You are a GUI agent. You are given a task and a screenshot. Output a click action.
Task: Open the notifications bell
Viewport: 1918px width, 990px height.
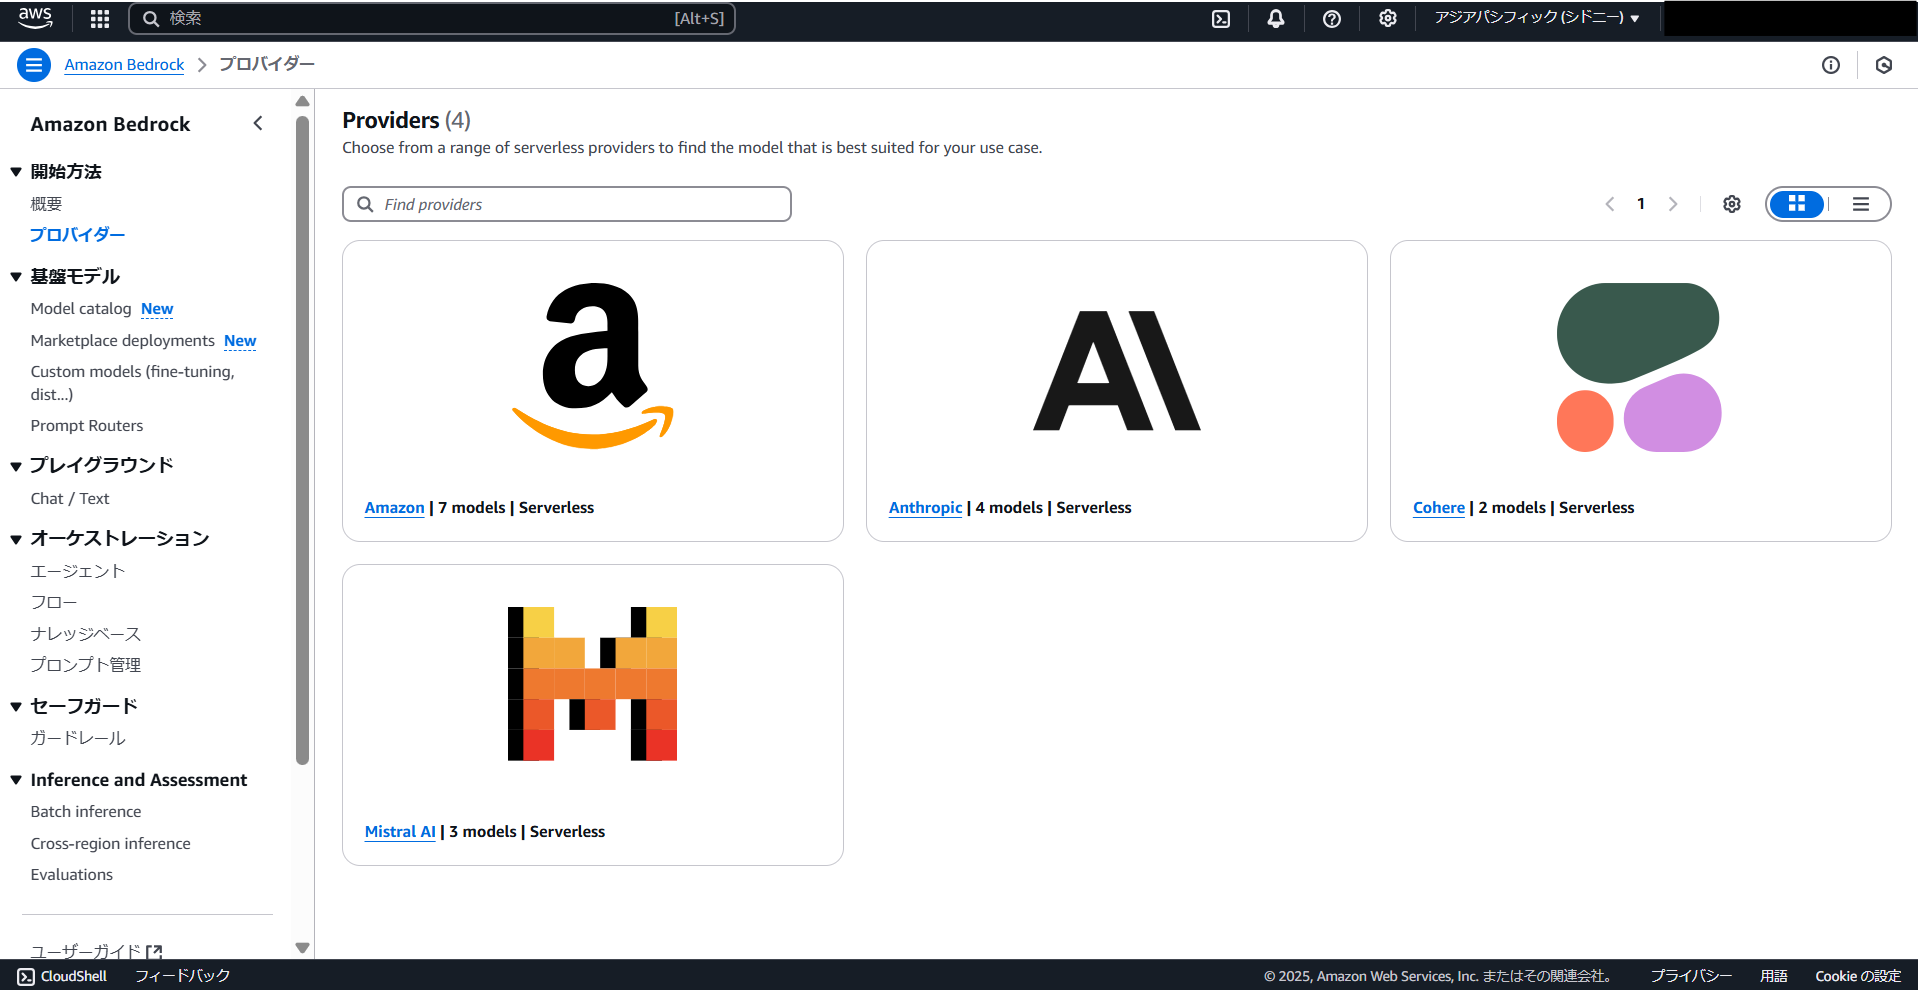click(1276, 18)
